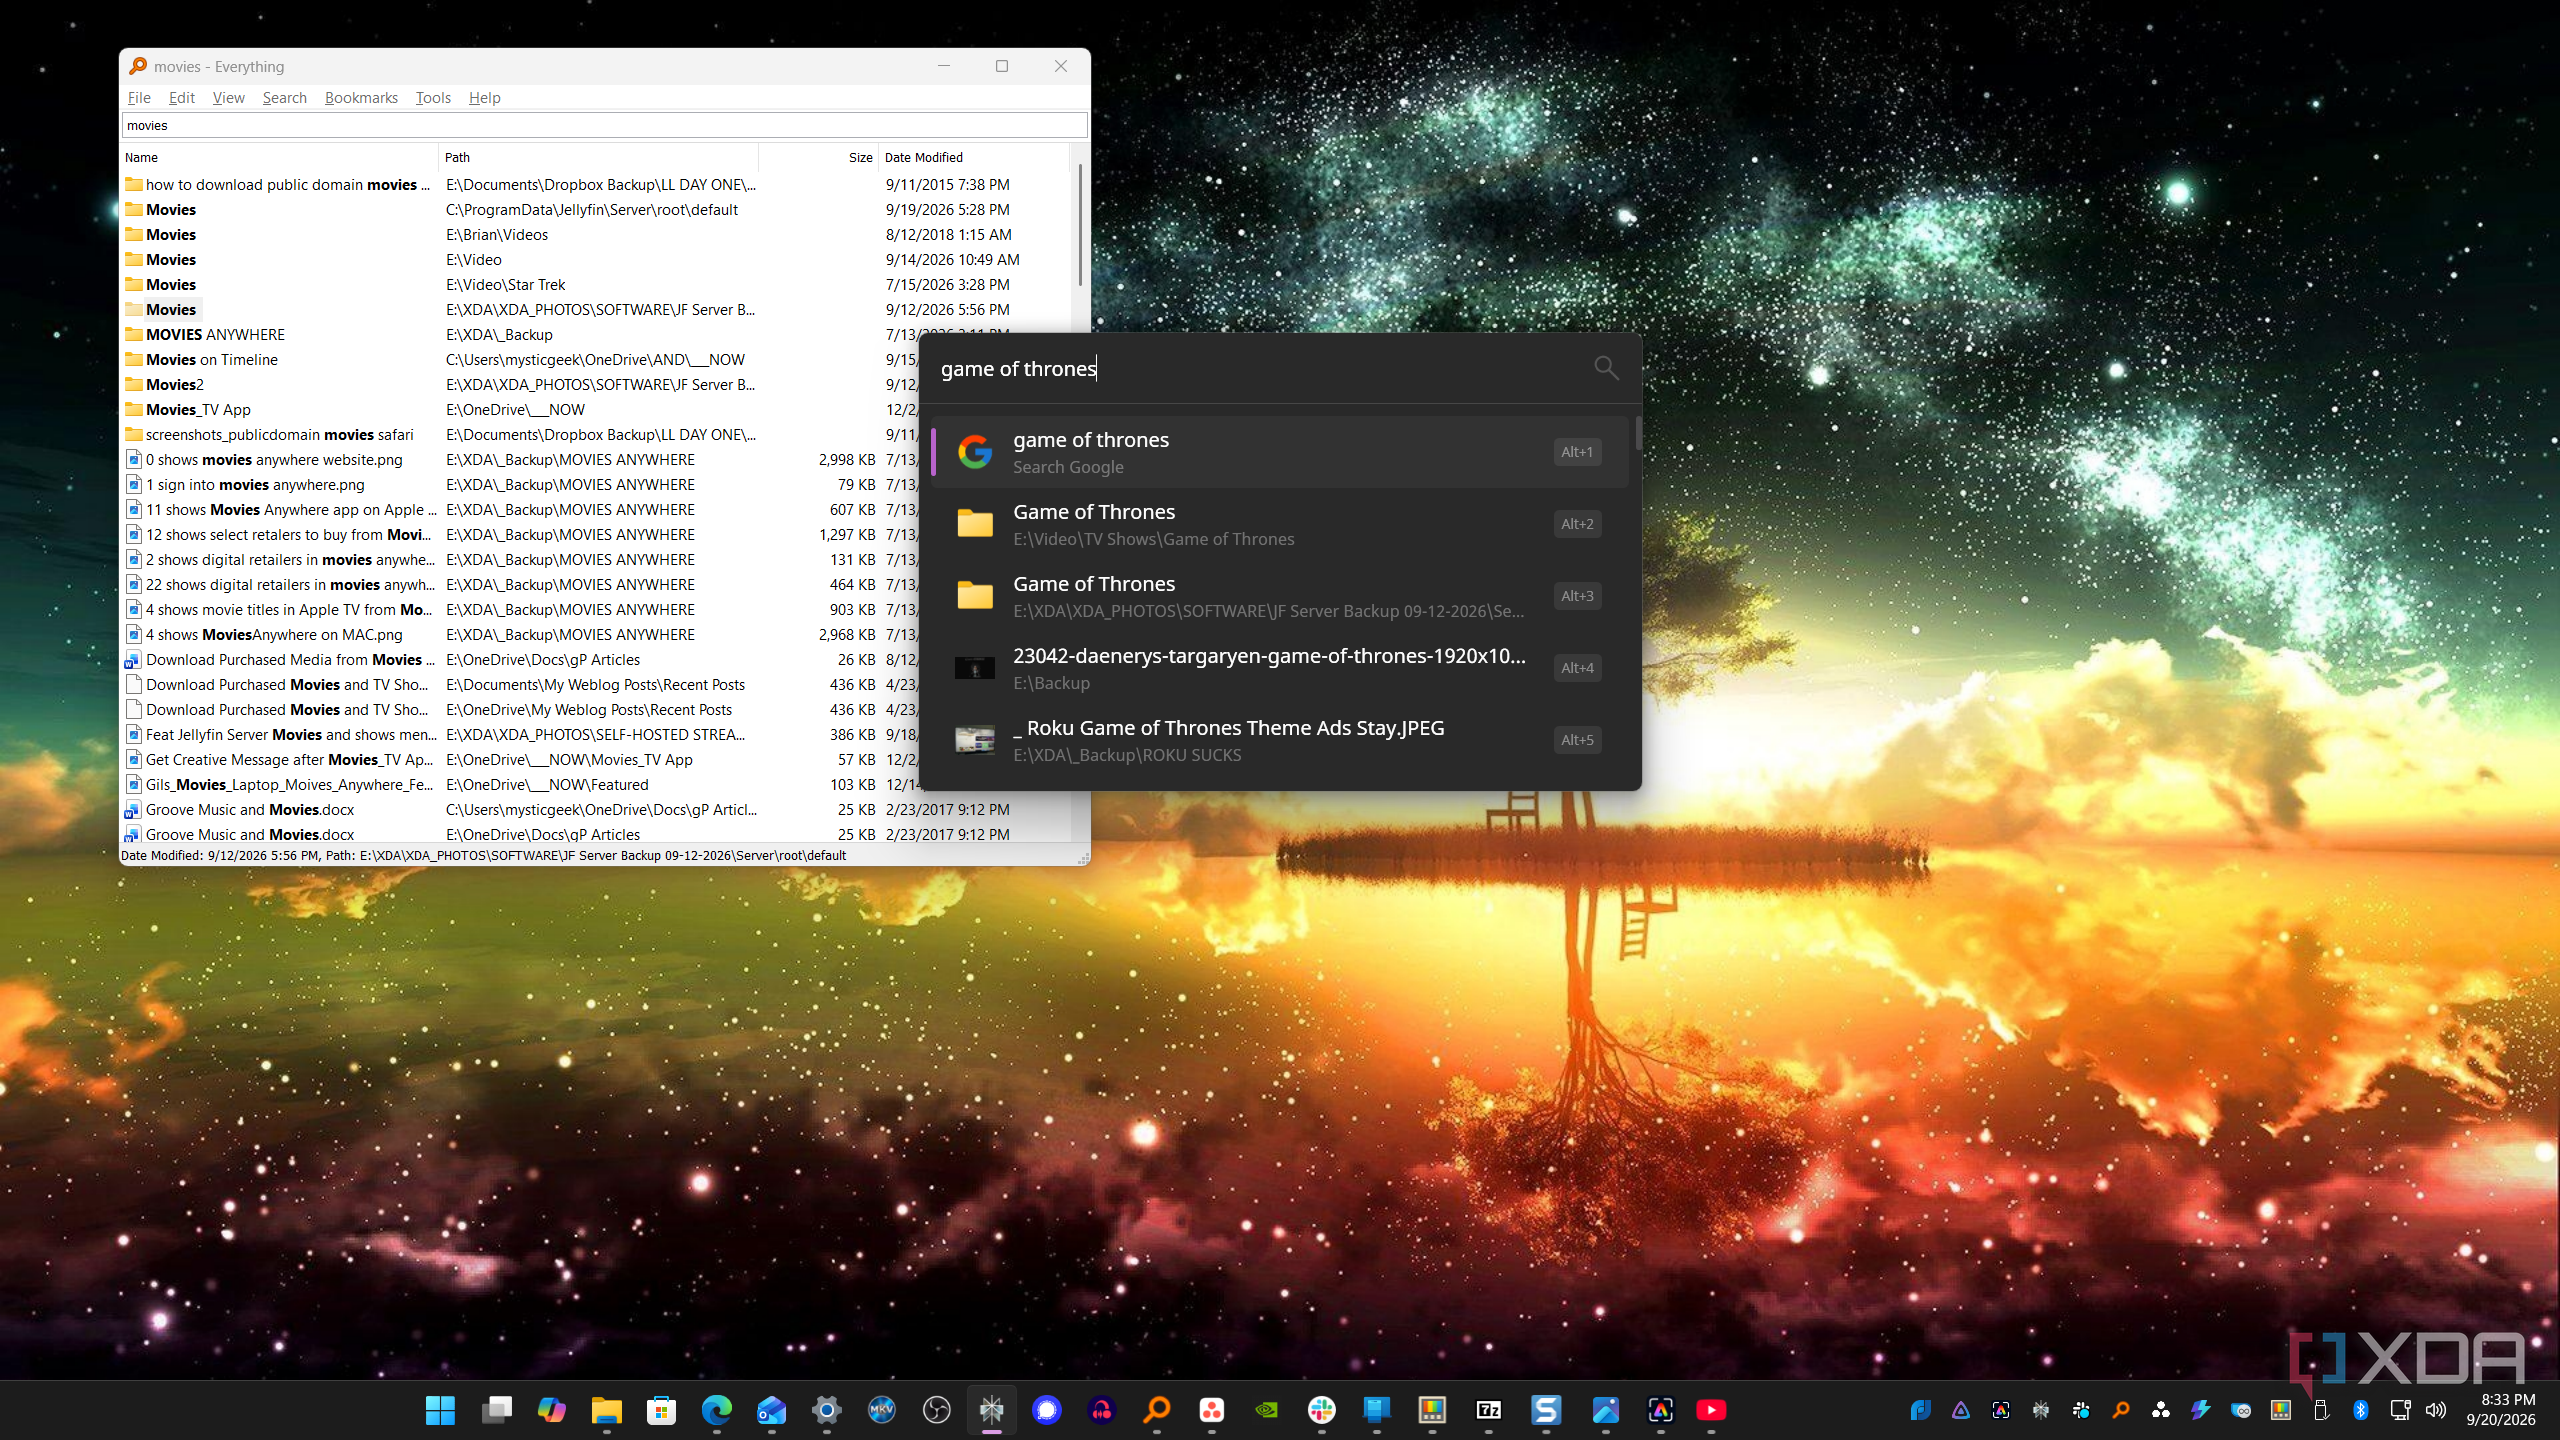Open the Edit menu in Everything
Viewport: 2560px width, 1440px height.
pos(181,97)
